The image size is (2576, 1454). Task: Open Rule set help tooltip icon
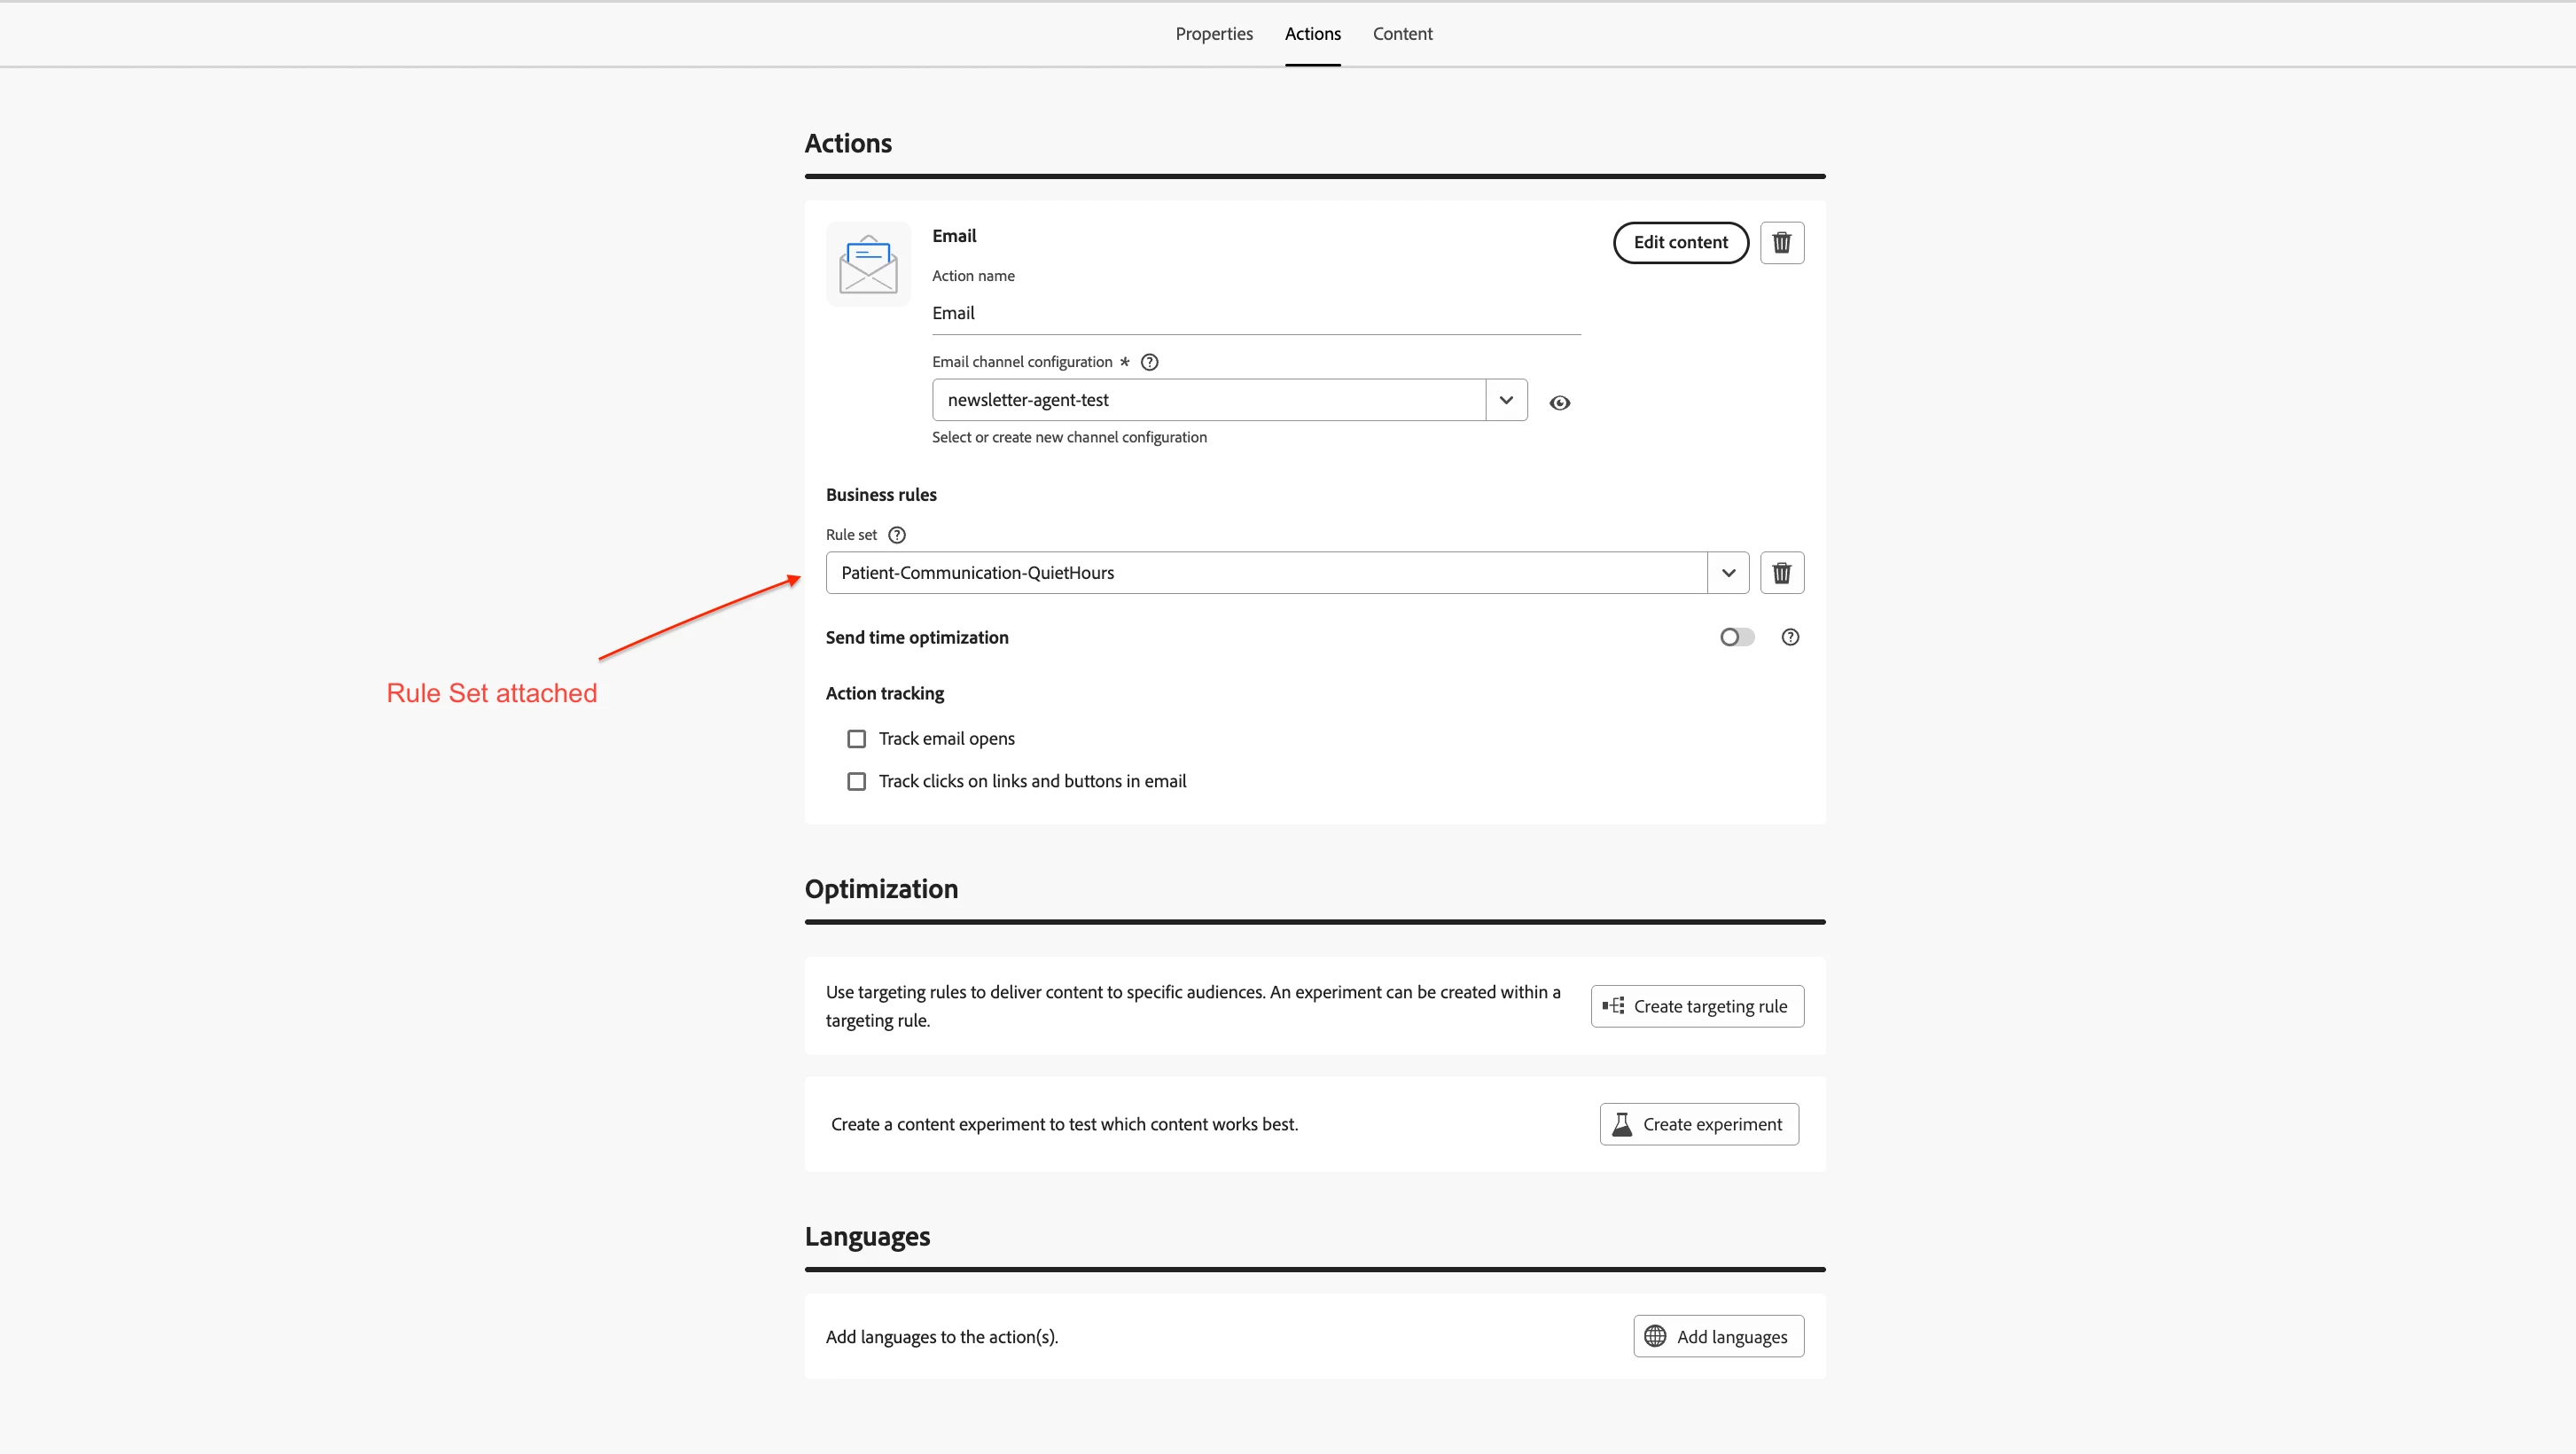click(897, 535)
